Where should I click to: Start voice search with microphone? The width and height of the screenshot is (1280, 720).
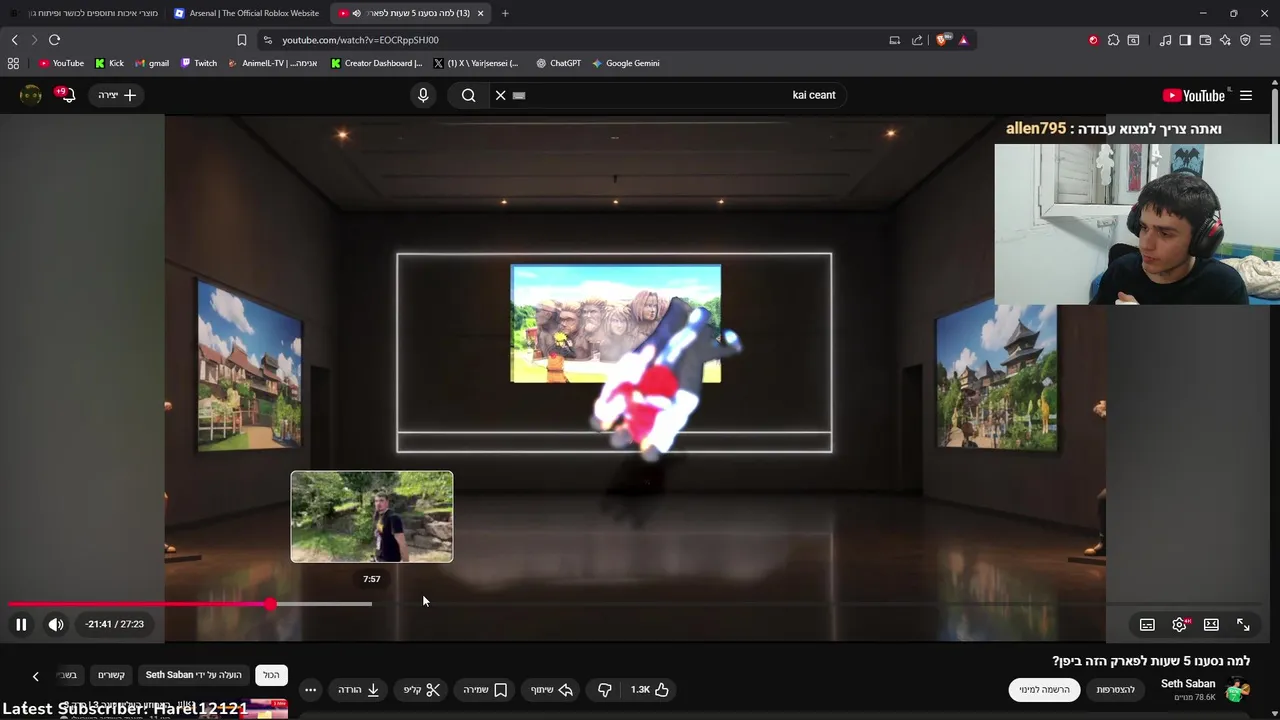click(x=423, y=95)
